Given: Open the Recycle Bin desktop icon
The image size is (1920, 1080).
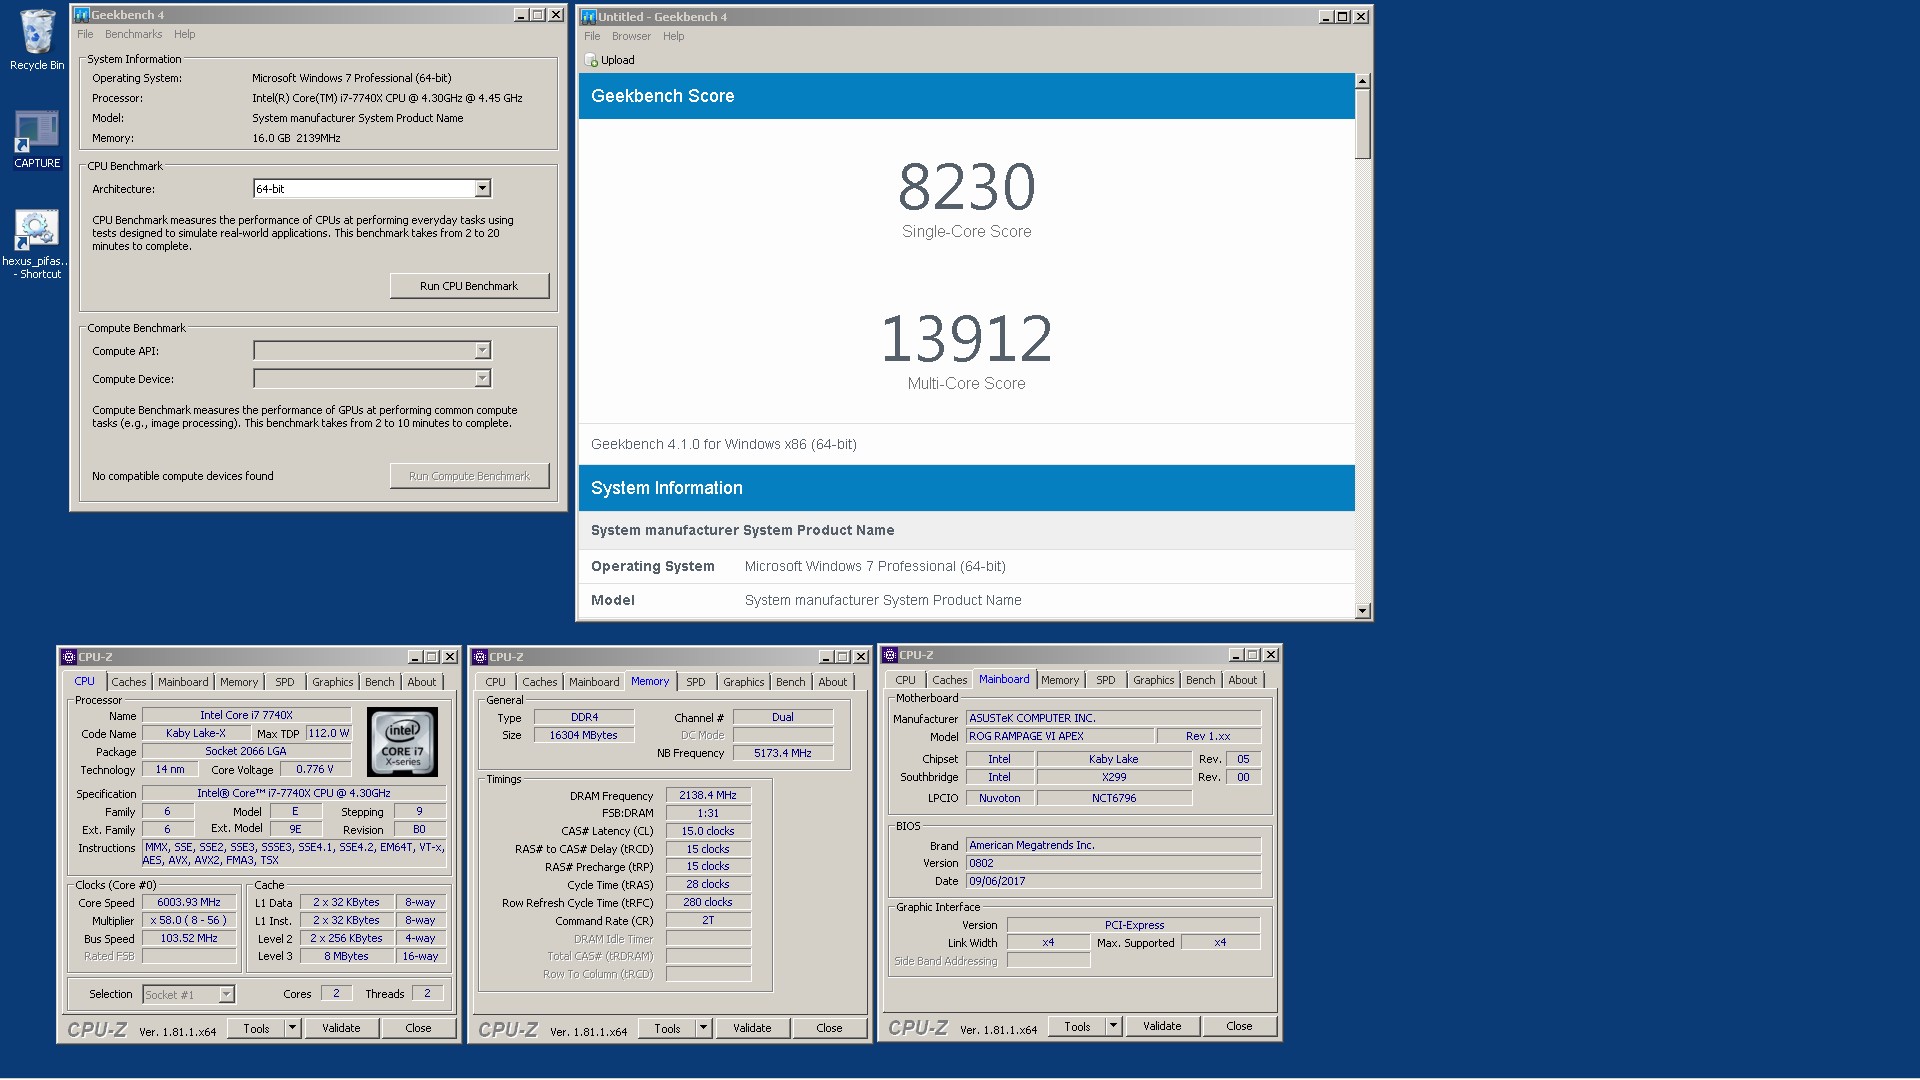Looking at the screenshot, I should tap(37, 32).
